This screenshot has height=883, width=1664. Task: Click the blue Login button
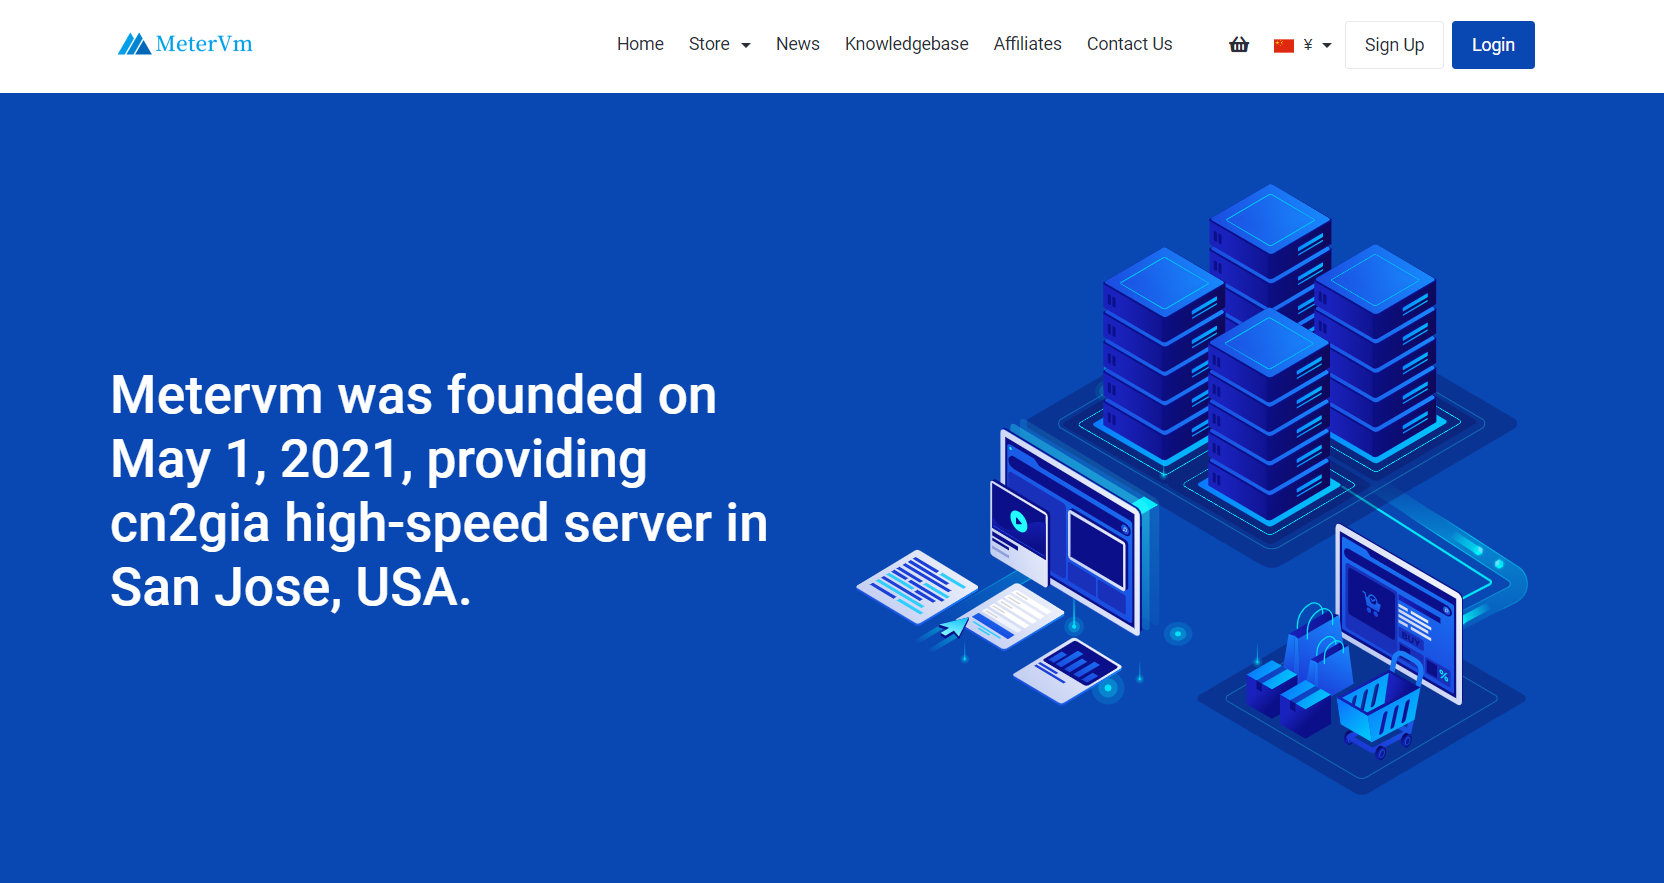point(1493,45)
